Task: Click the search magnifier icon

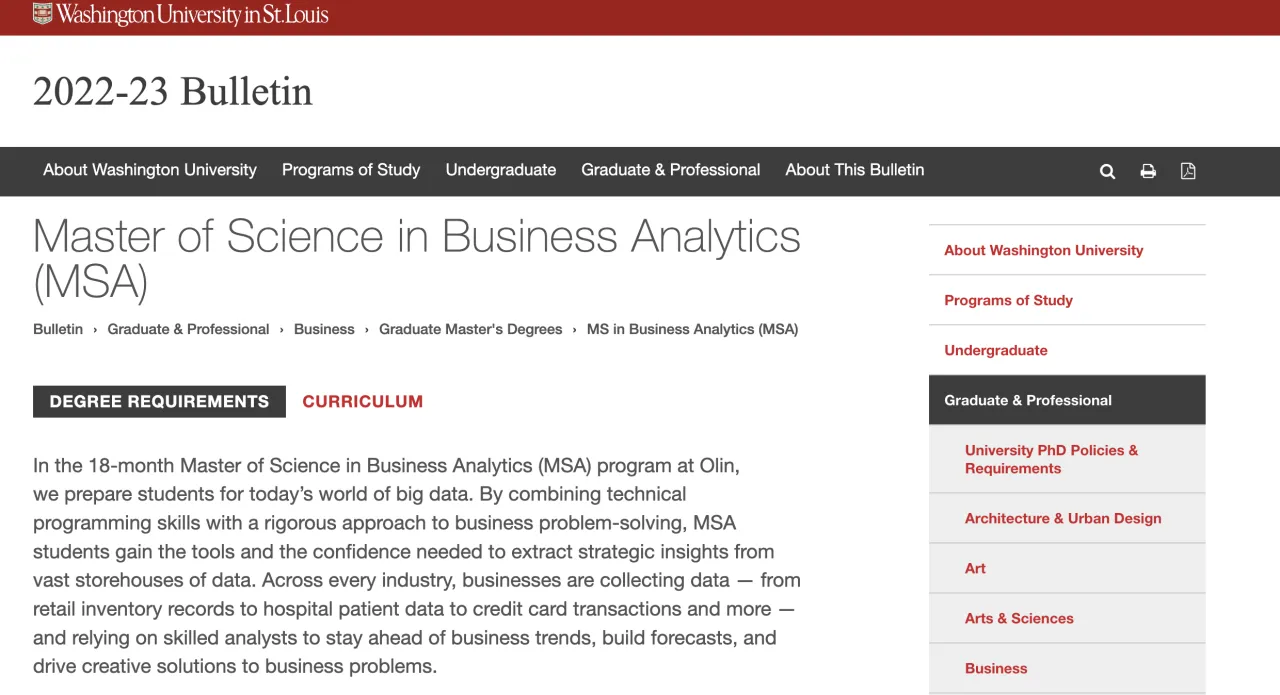Action: coord(1107,171)
